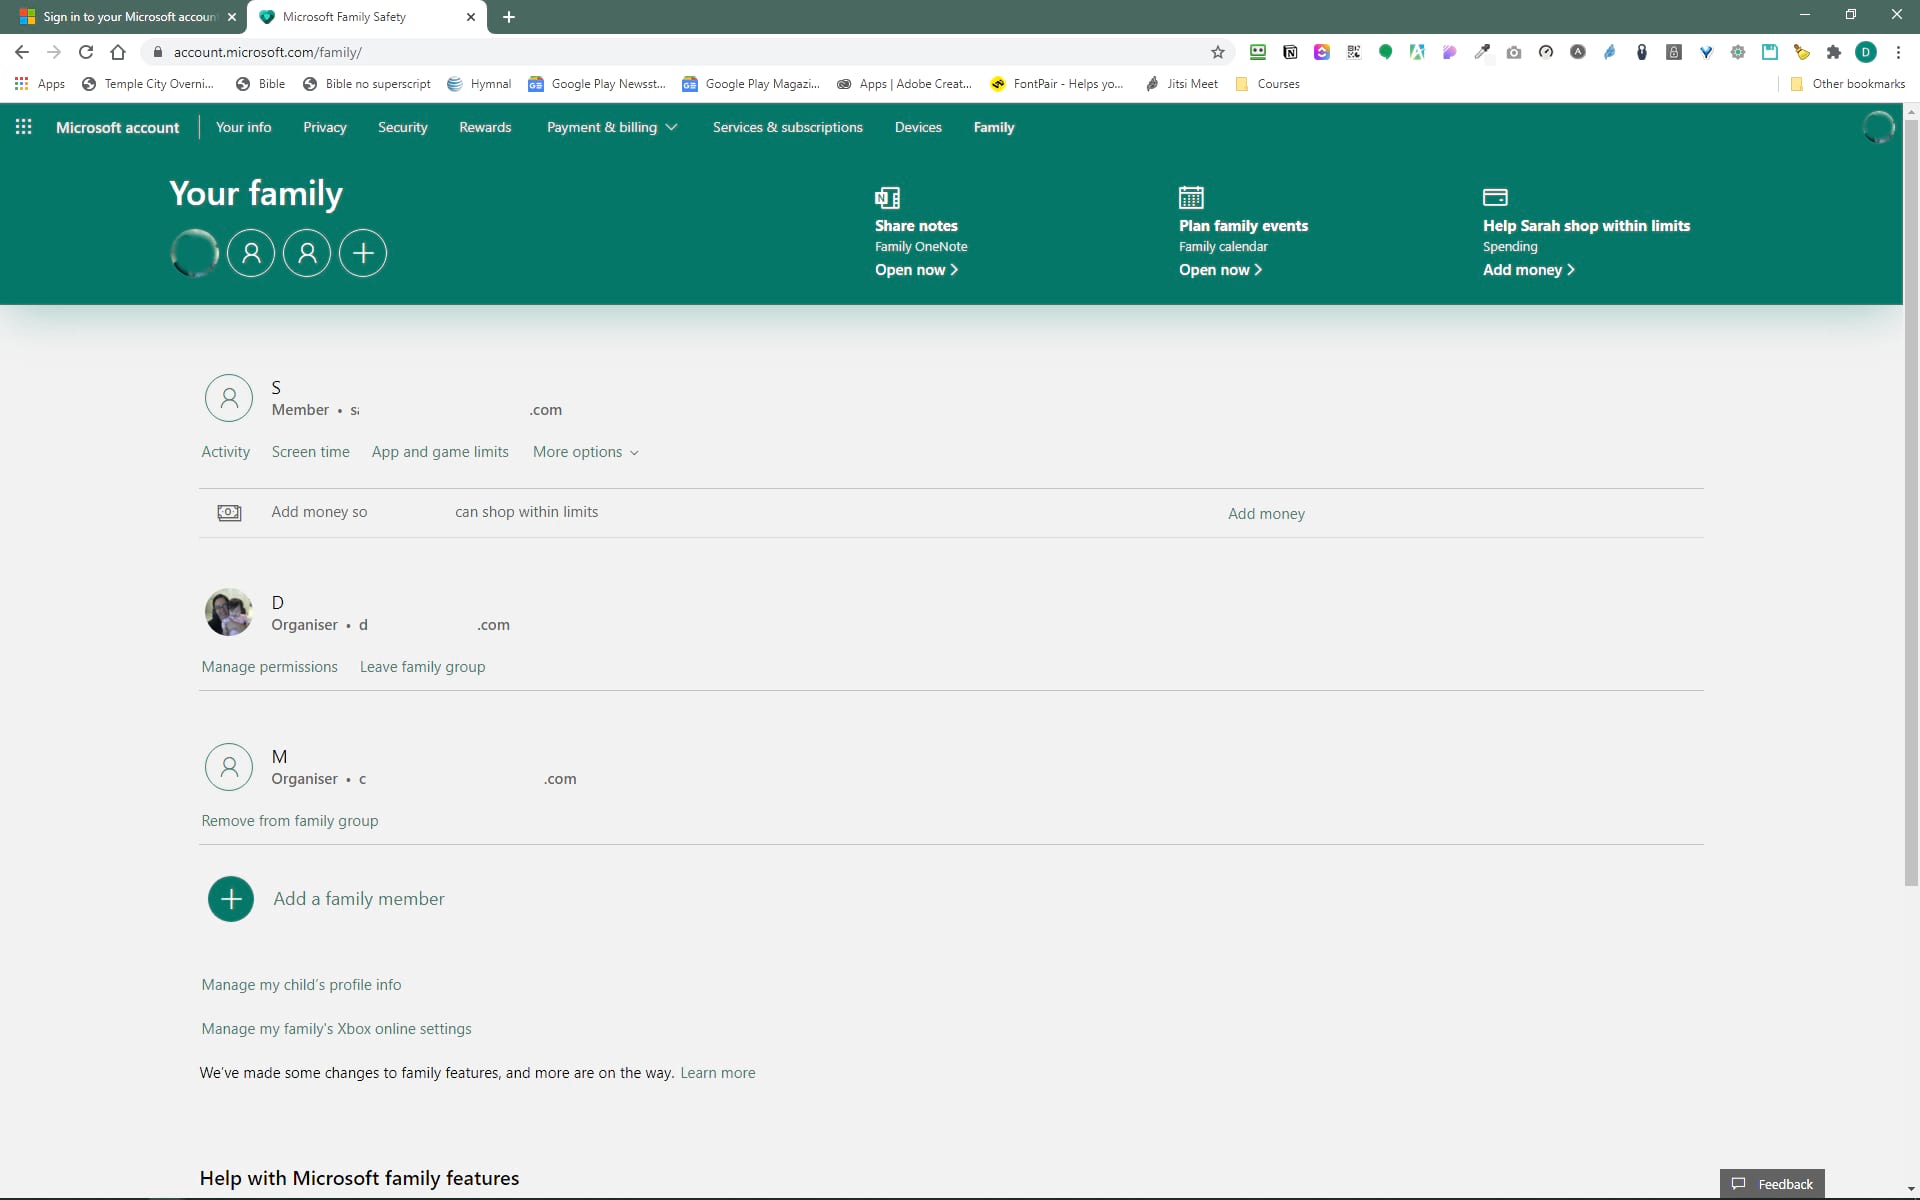The height and width of the screenshot is (1200, 1920).
Task: Open the Payment and billing dropdown menu
Action: click(x=611, y=126)
